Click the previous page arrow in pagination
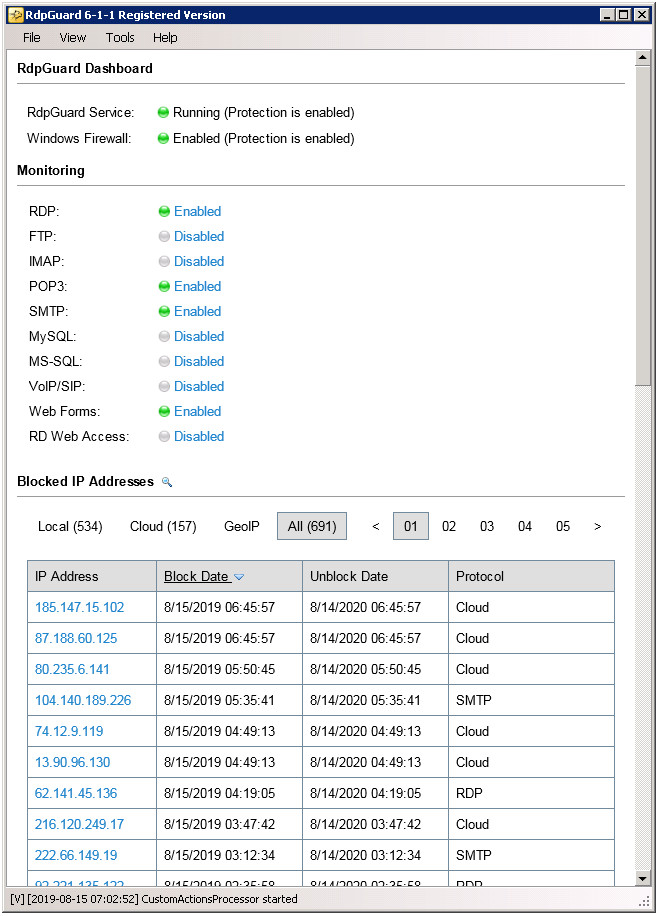 click(376, 527)
